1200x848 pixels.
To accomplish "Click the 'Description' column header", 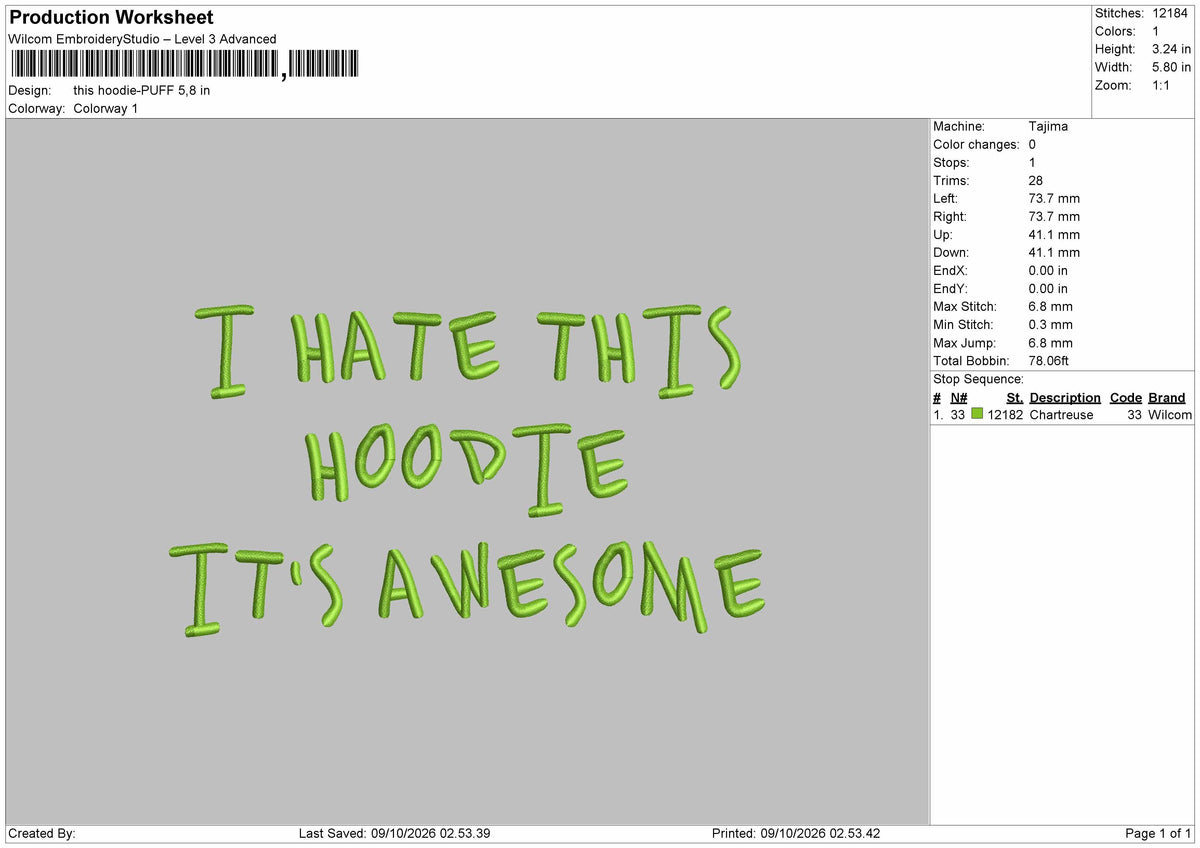I will [x=1065, y=397].
